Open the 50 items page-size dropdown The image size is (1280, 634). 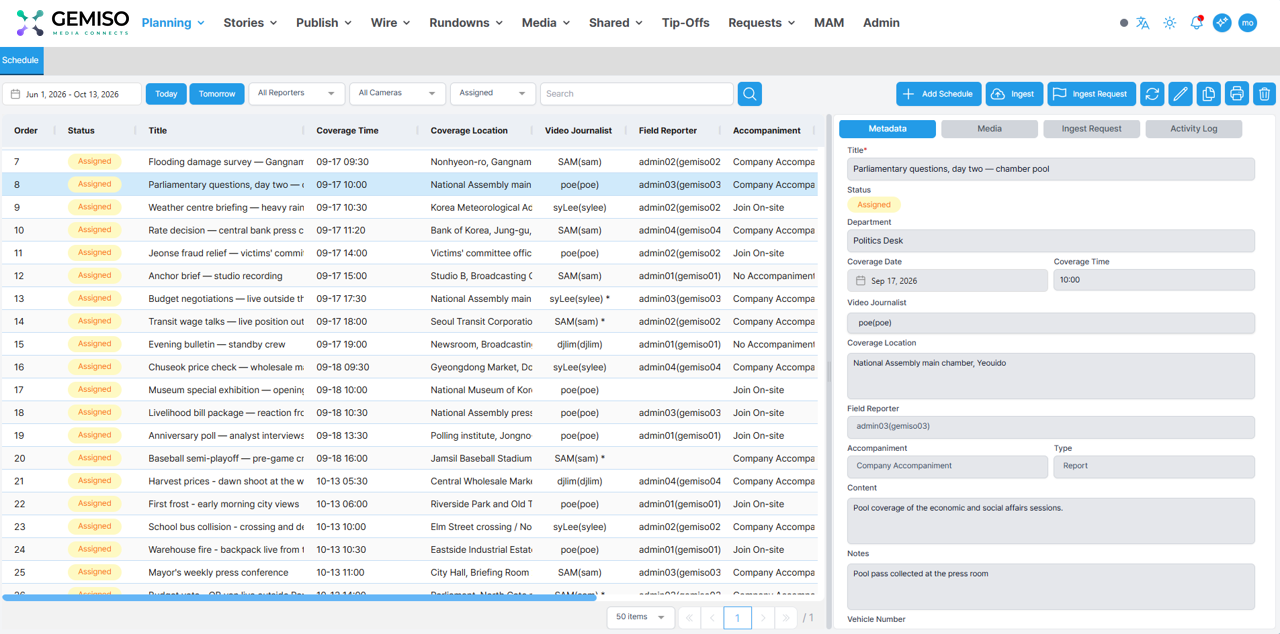(x=641, y=618)
